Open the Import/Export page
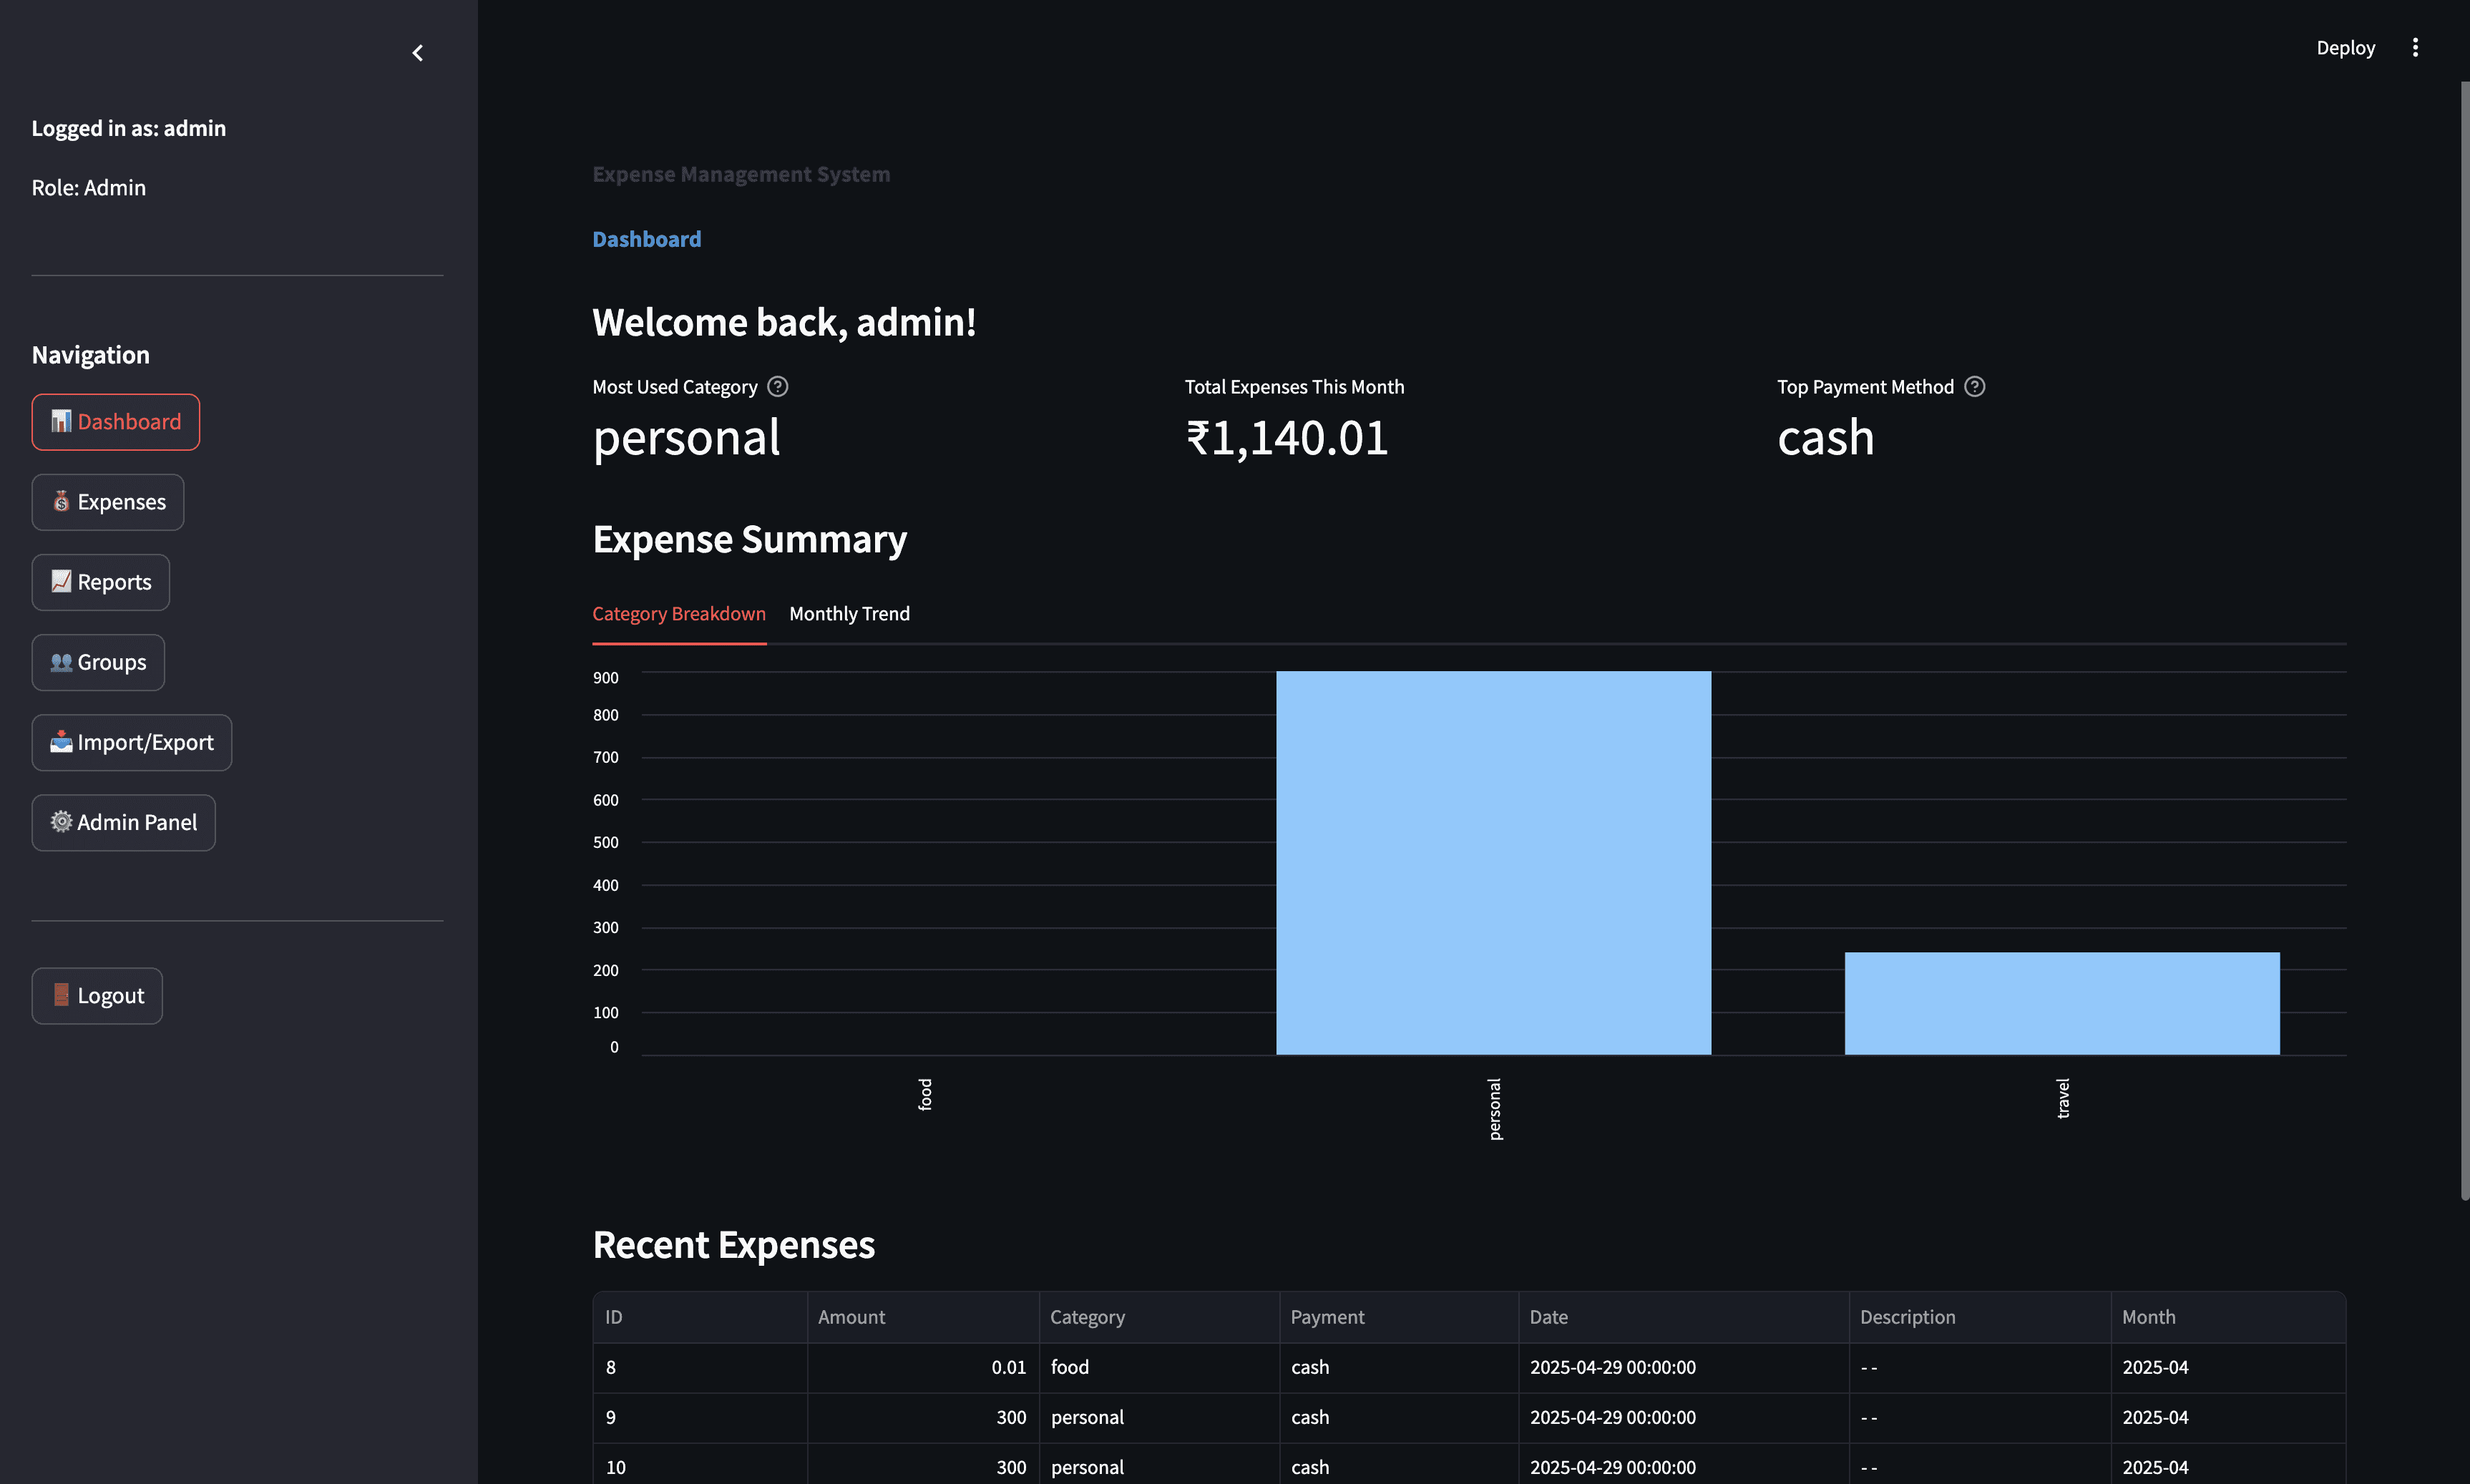2470x1484 pixels. pyautogui.click(x=132, y=742)
